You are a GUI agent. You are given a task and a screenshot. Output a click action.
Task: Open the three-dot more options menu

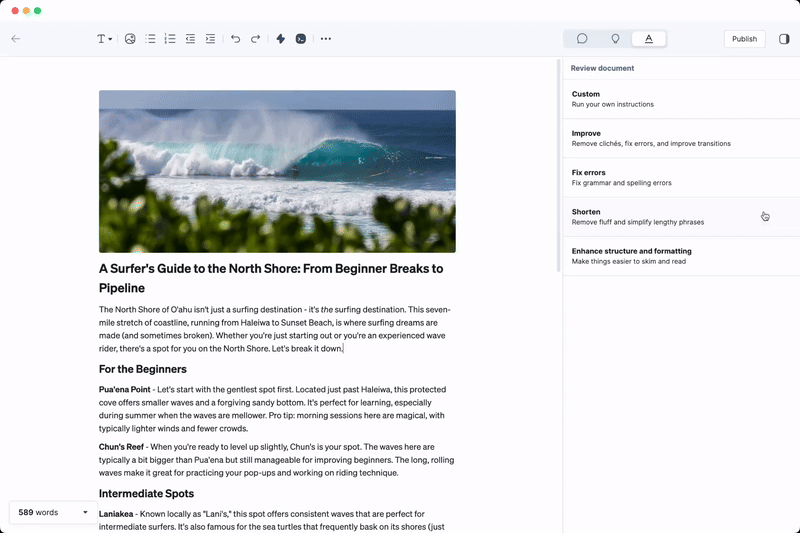pyautogui.click(x=326, y=39)
